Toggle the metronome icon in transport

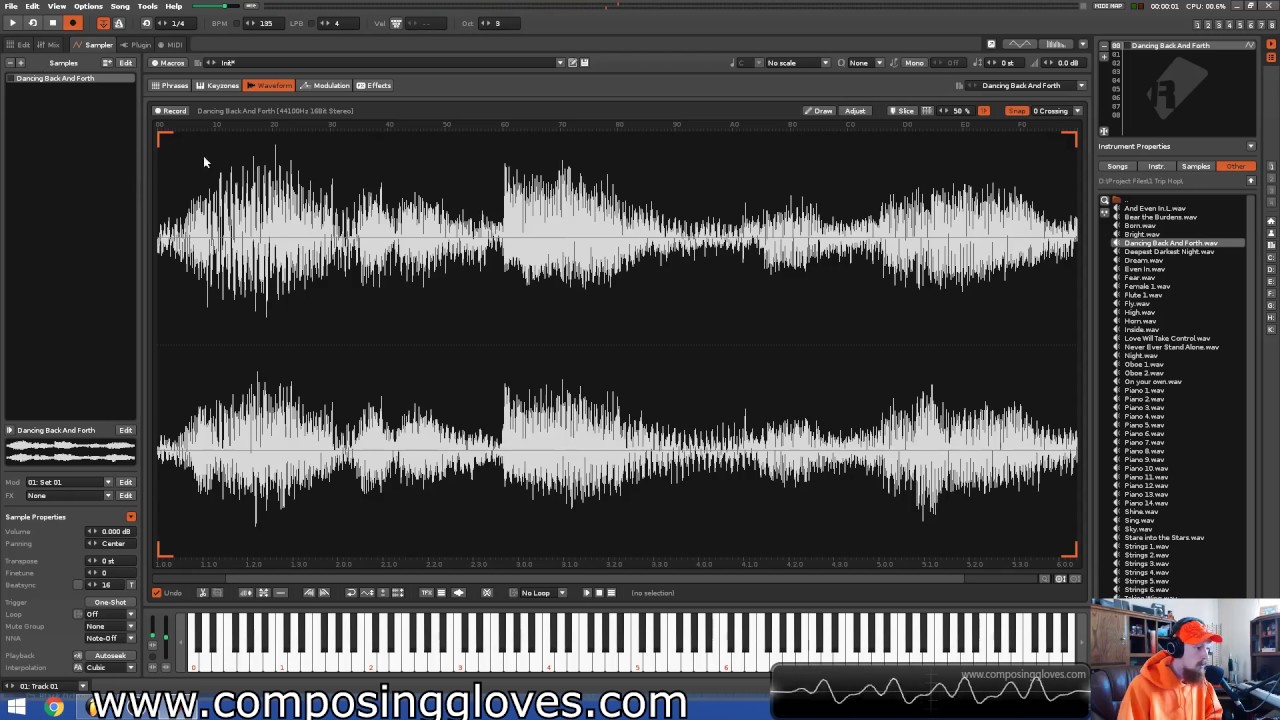click(119, 23)
